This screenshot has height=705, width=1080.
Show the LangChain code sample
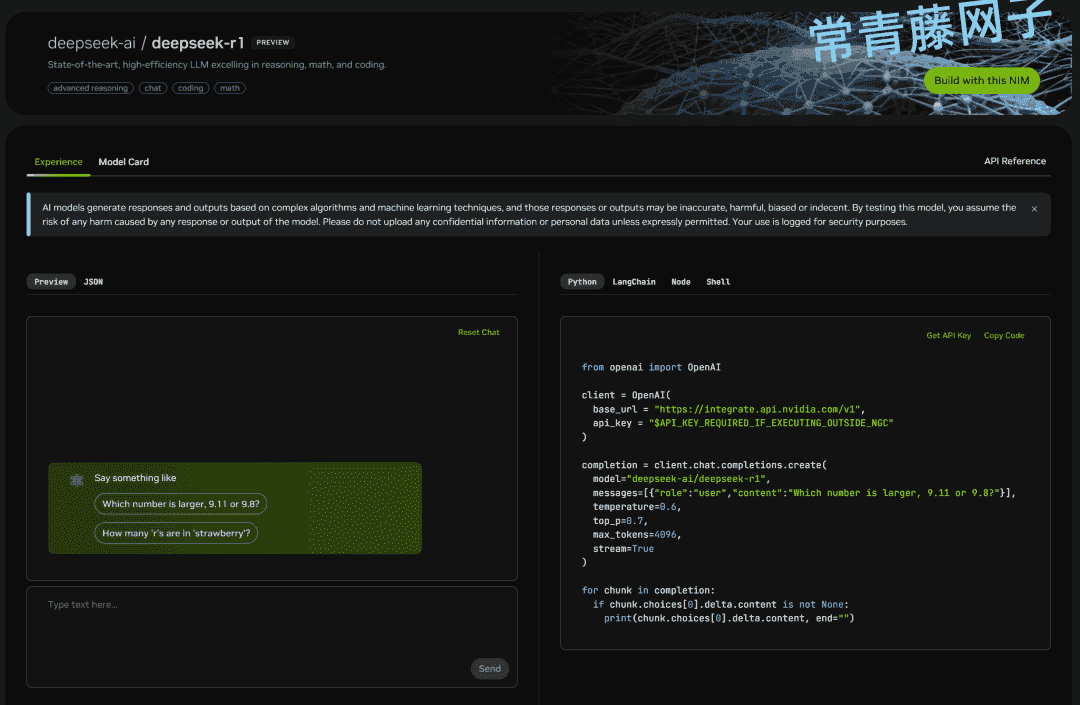[634, 282]
